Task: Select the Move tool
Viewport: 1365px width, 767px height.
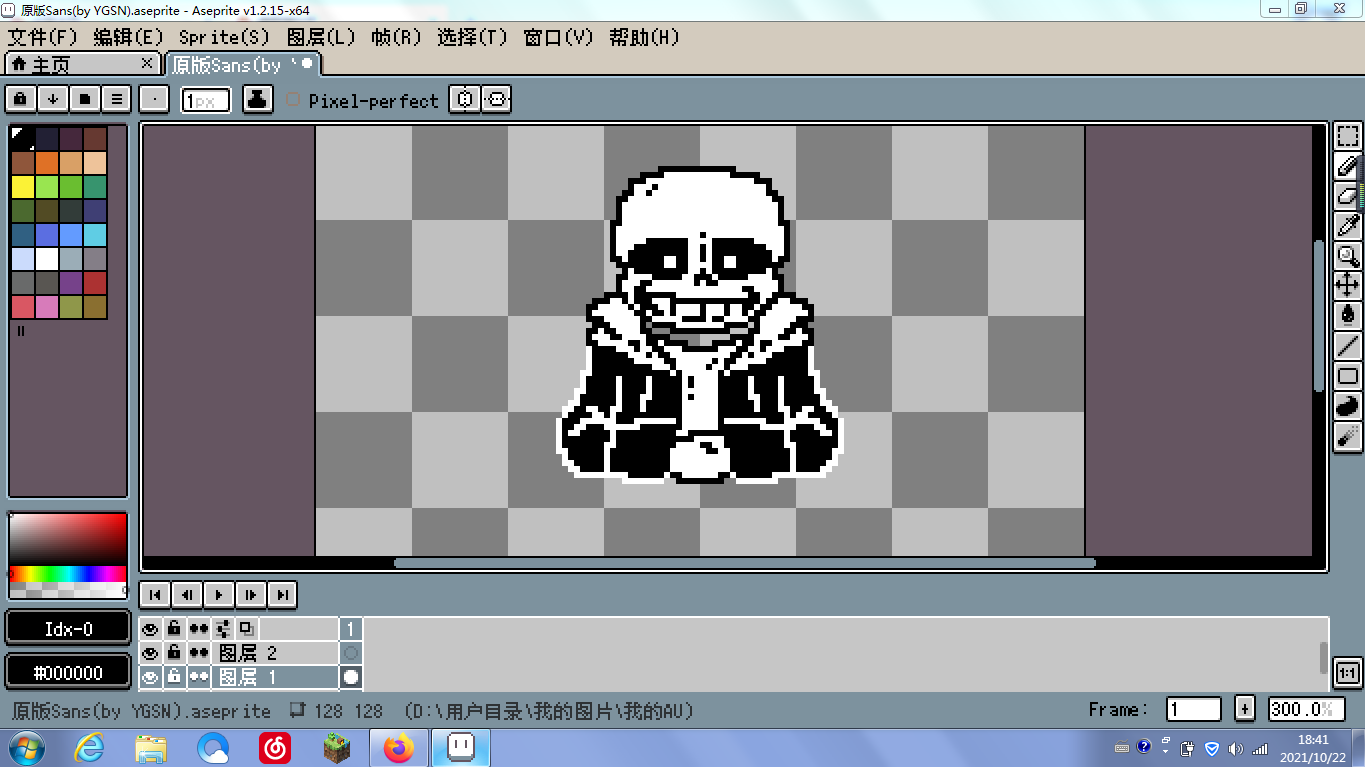Action: (x=1348, y=286)
